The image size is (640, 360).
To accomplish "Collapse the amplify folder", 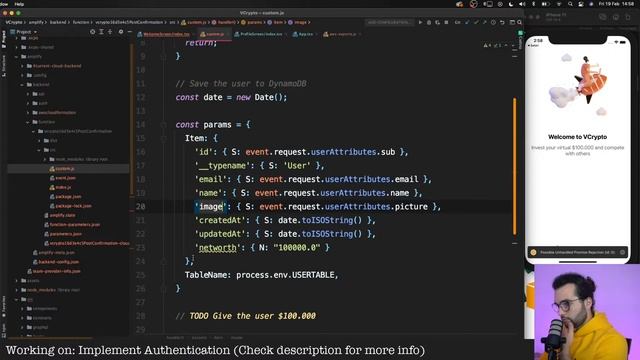I will [17, 57].
